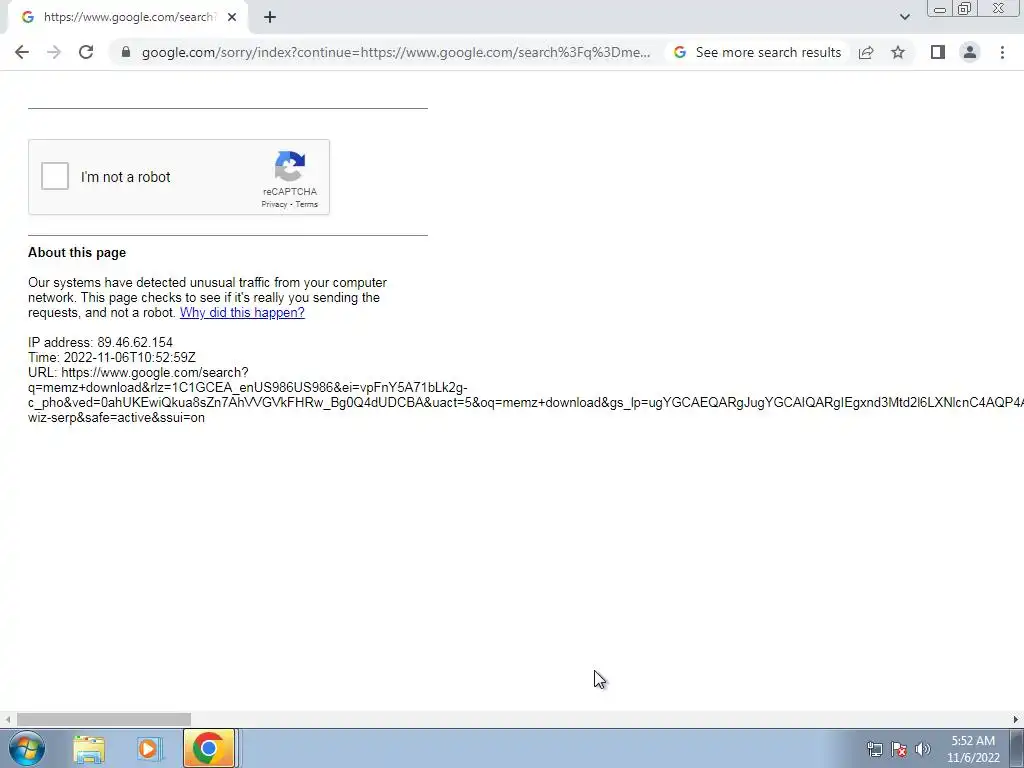Open the Chrome profile menu
Screen dimensions: 1024x768
[970, 52]
